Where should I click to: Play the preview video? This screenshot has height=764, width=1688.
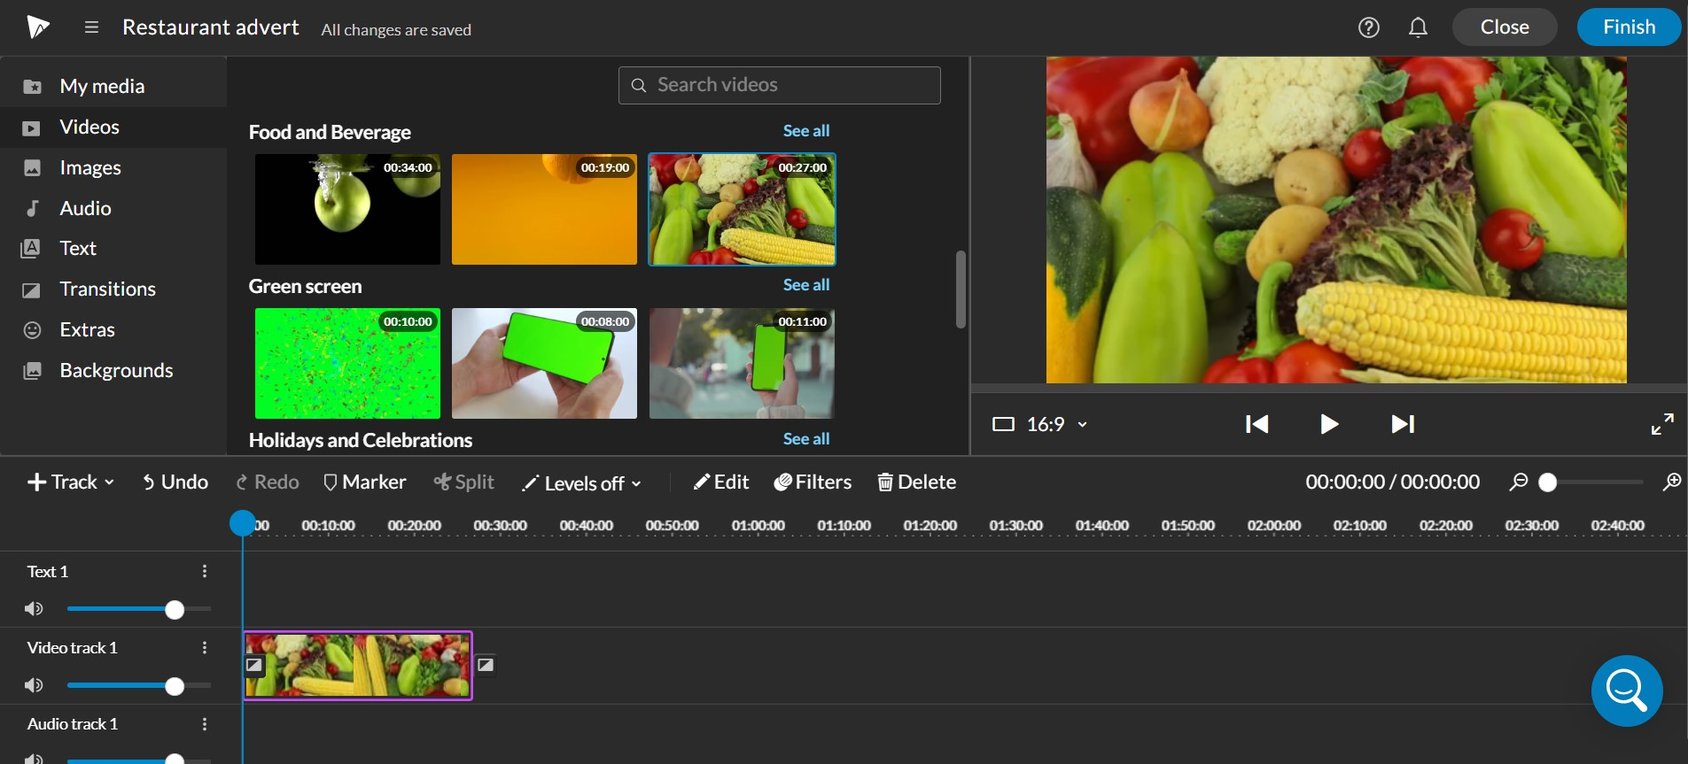1329,424
